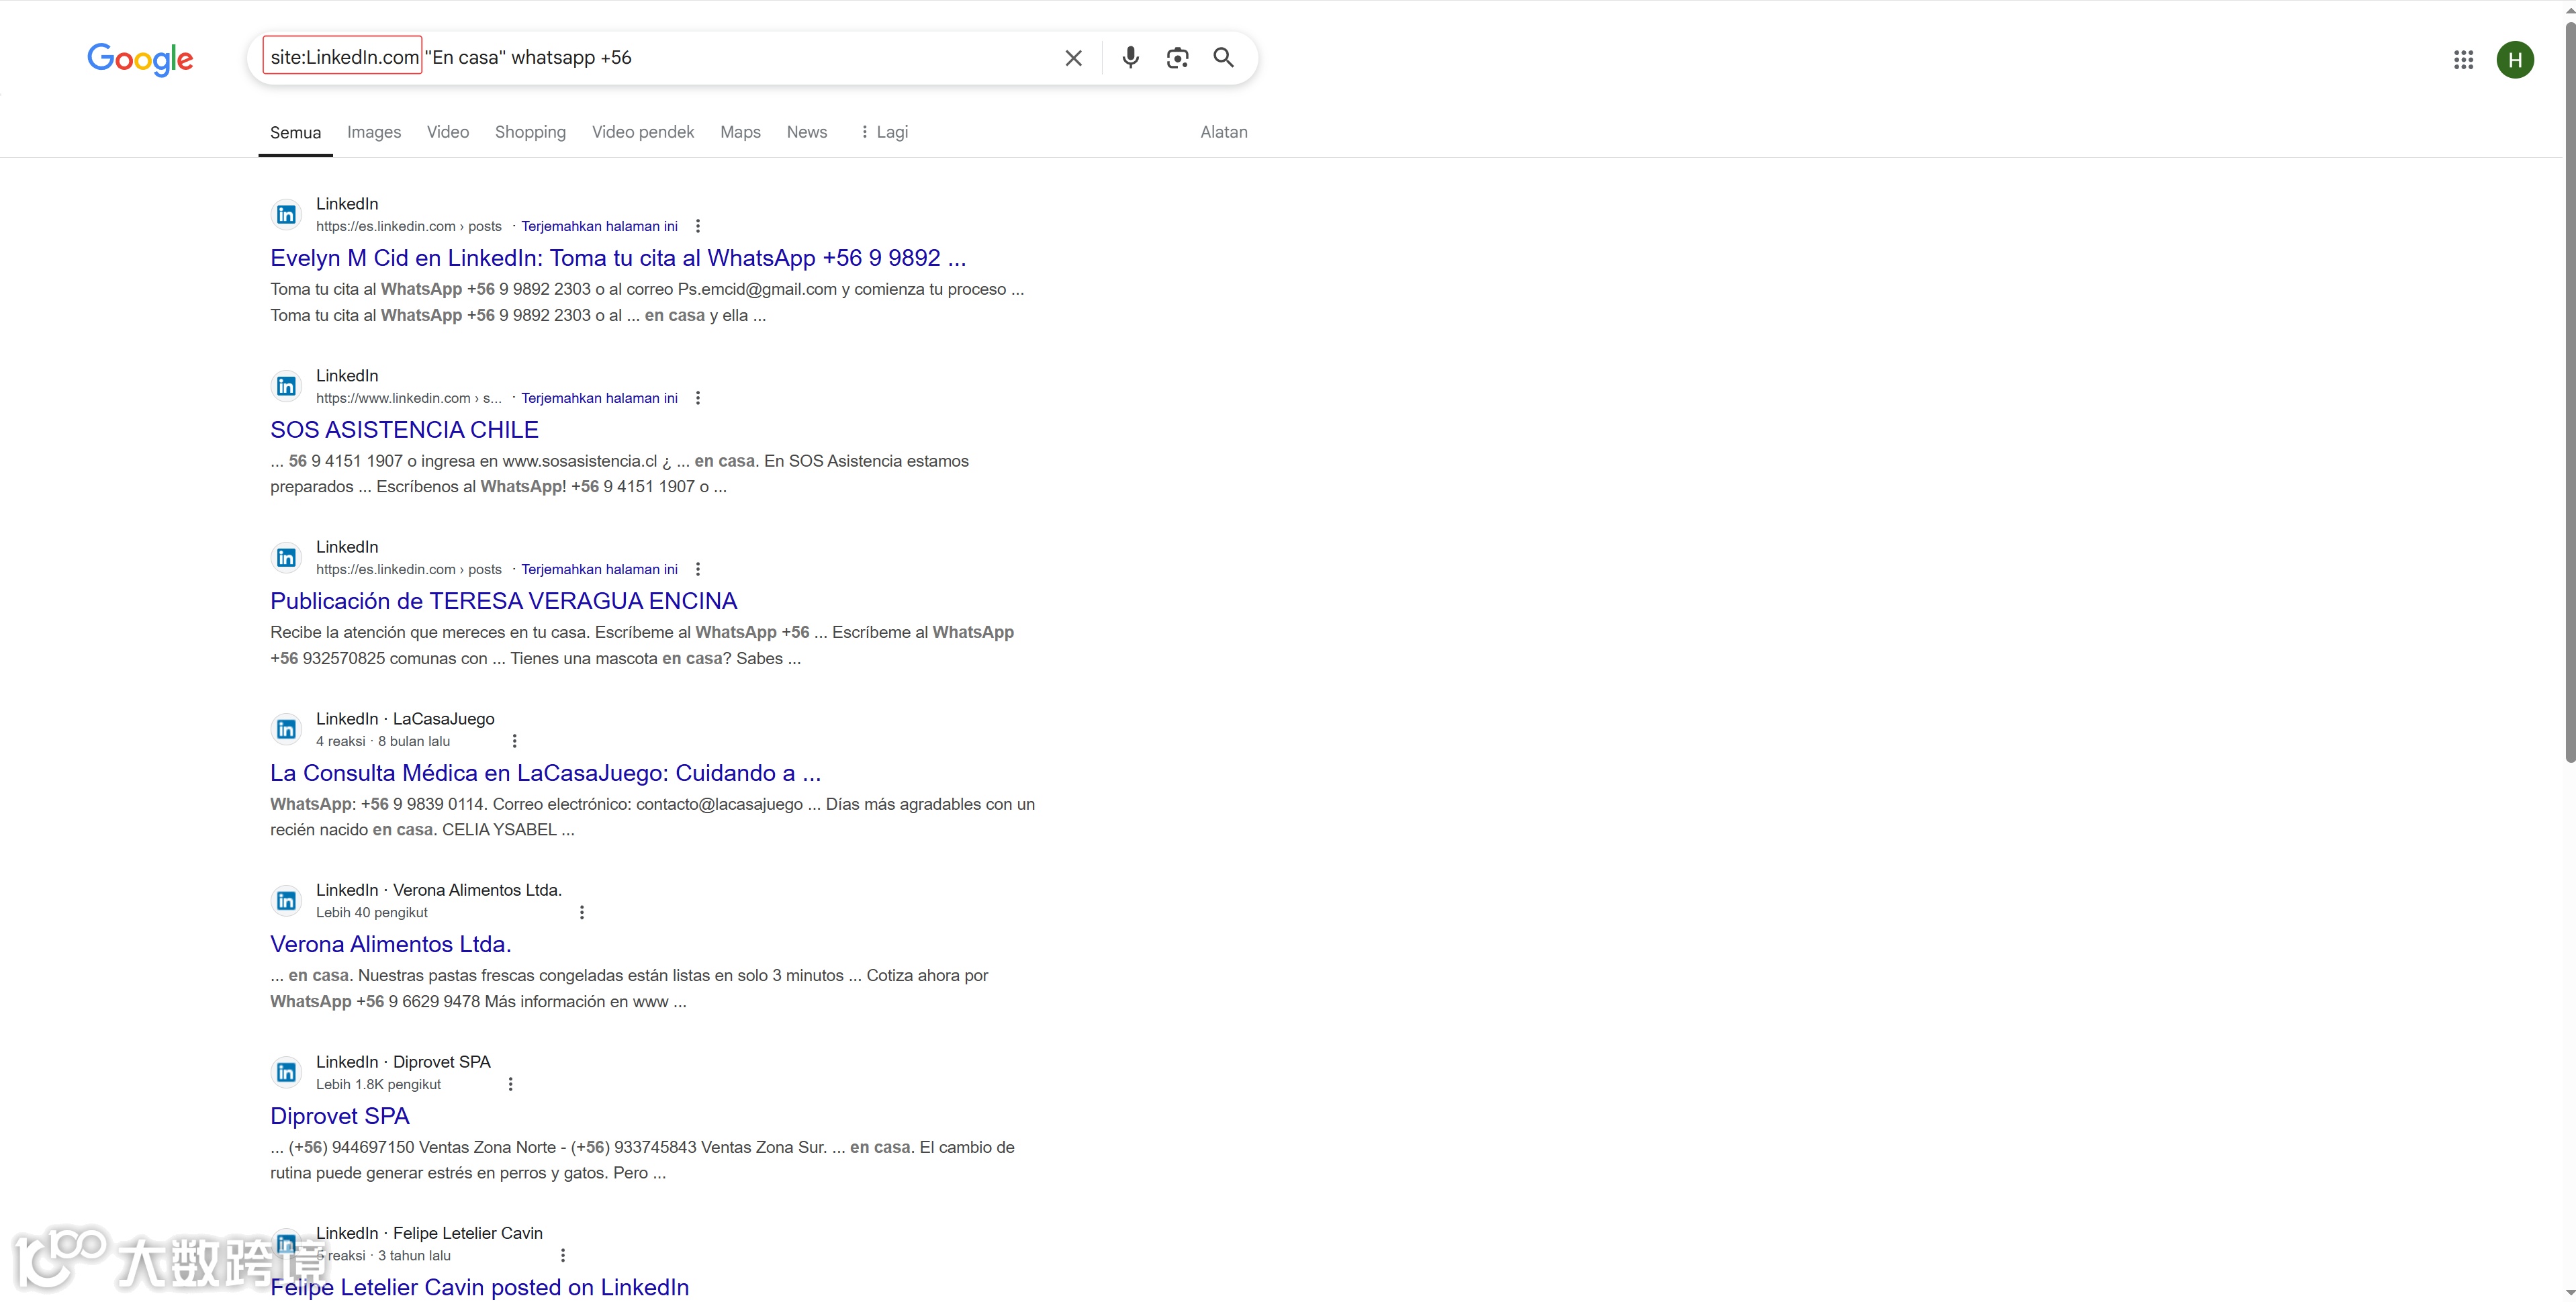Open account avatar with letter H

2514,60
